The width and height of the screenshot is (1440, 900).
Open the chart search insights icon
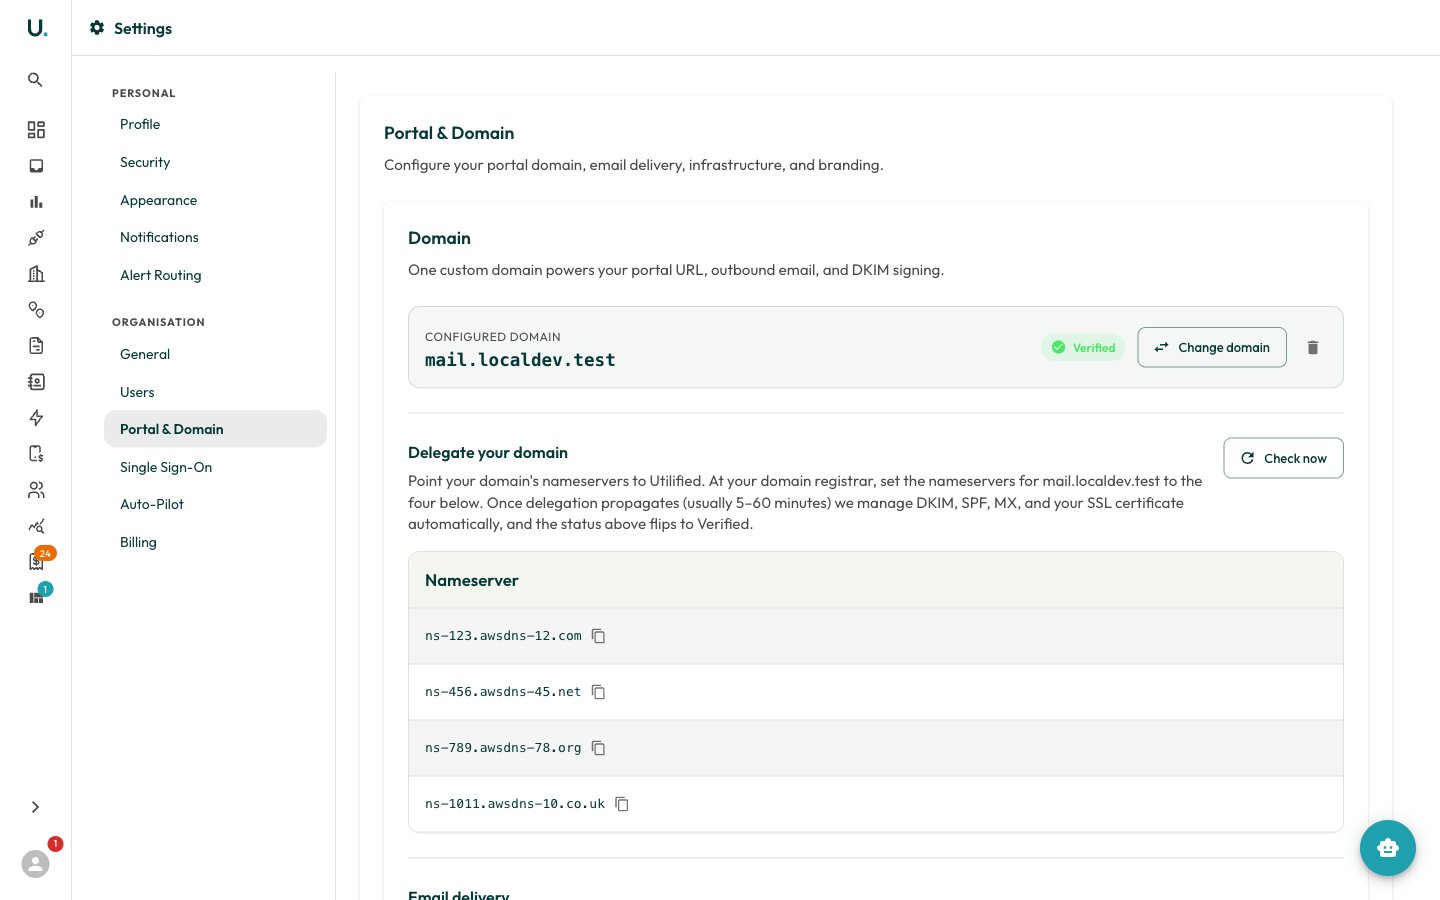pos(36,526)
